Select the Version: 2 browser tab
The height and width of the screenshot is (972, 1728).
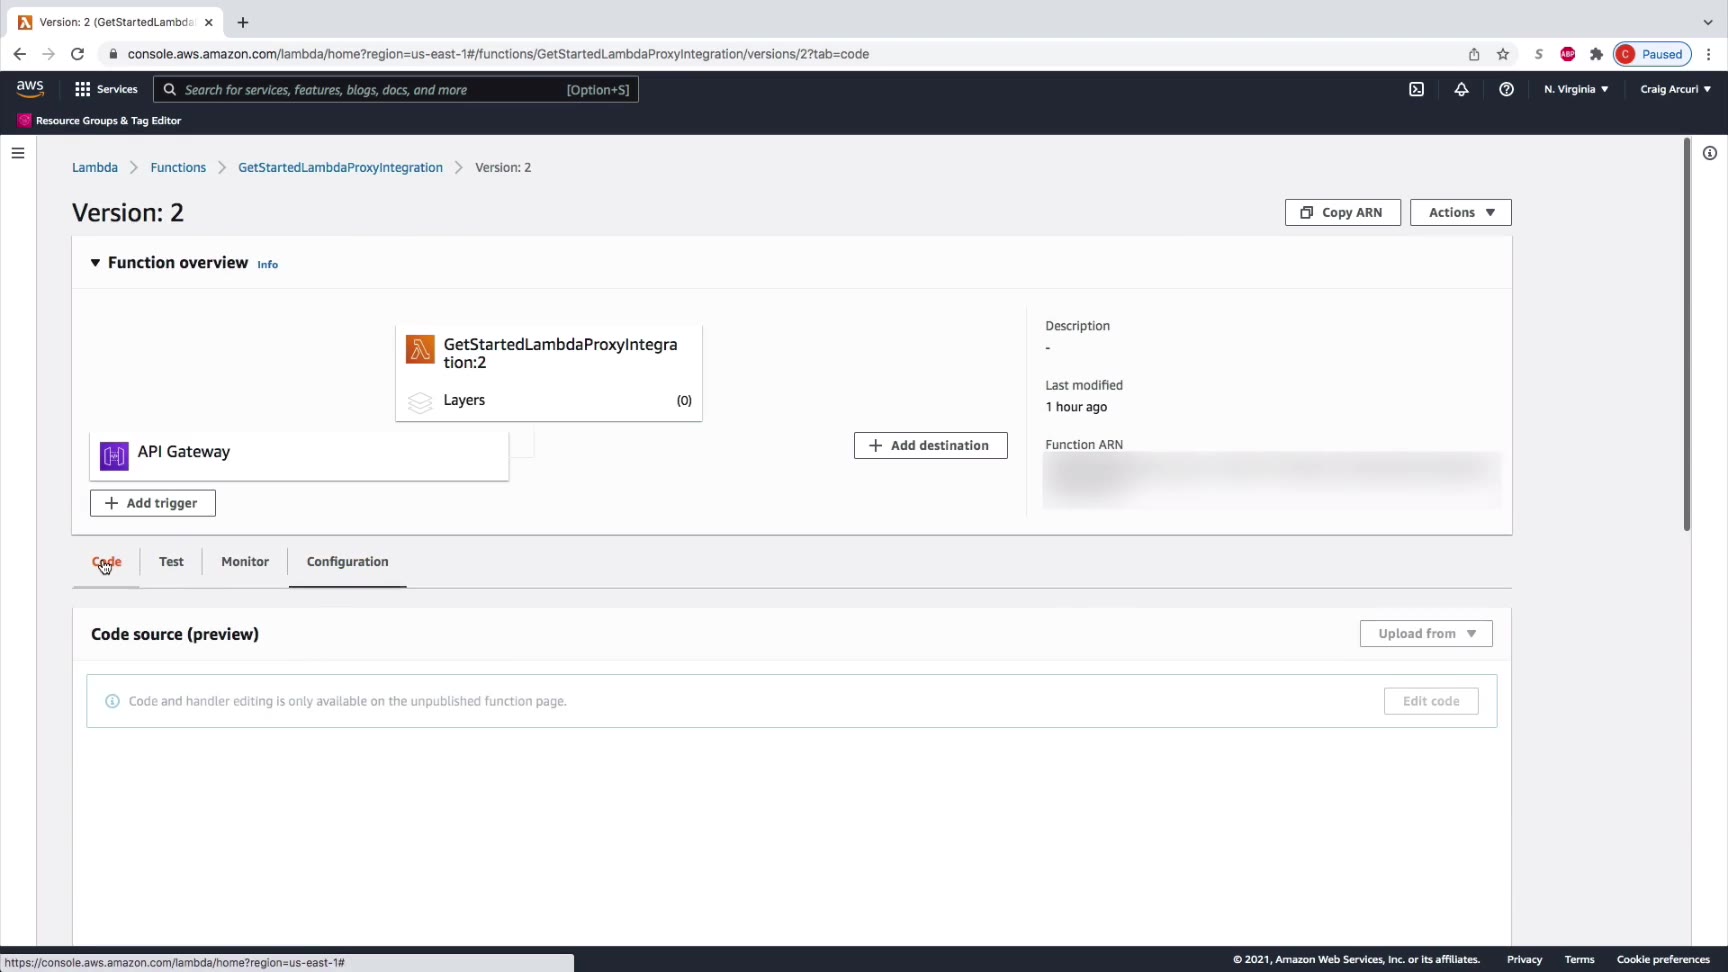point(114,22)
